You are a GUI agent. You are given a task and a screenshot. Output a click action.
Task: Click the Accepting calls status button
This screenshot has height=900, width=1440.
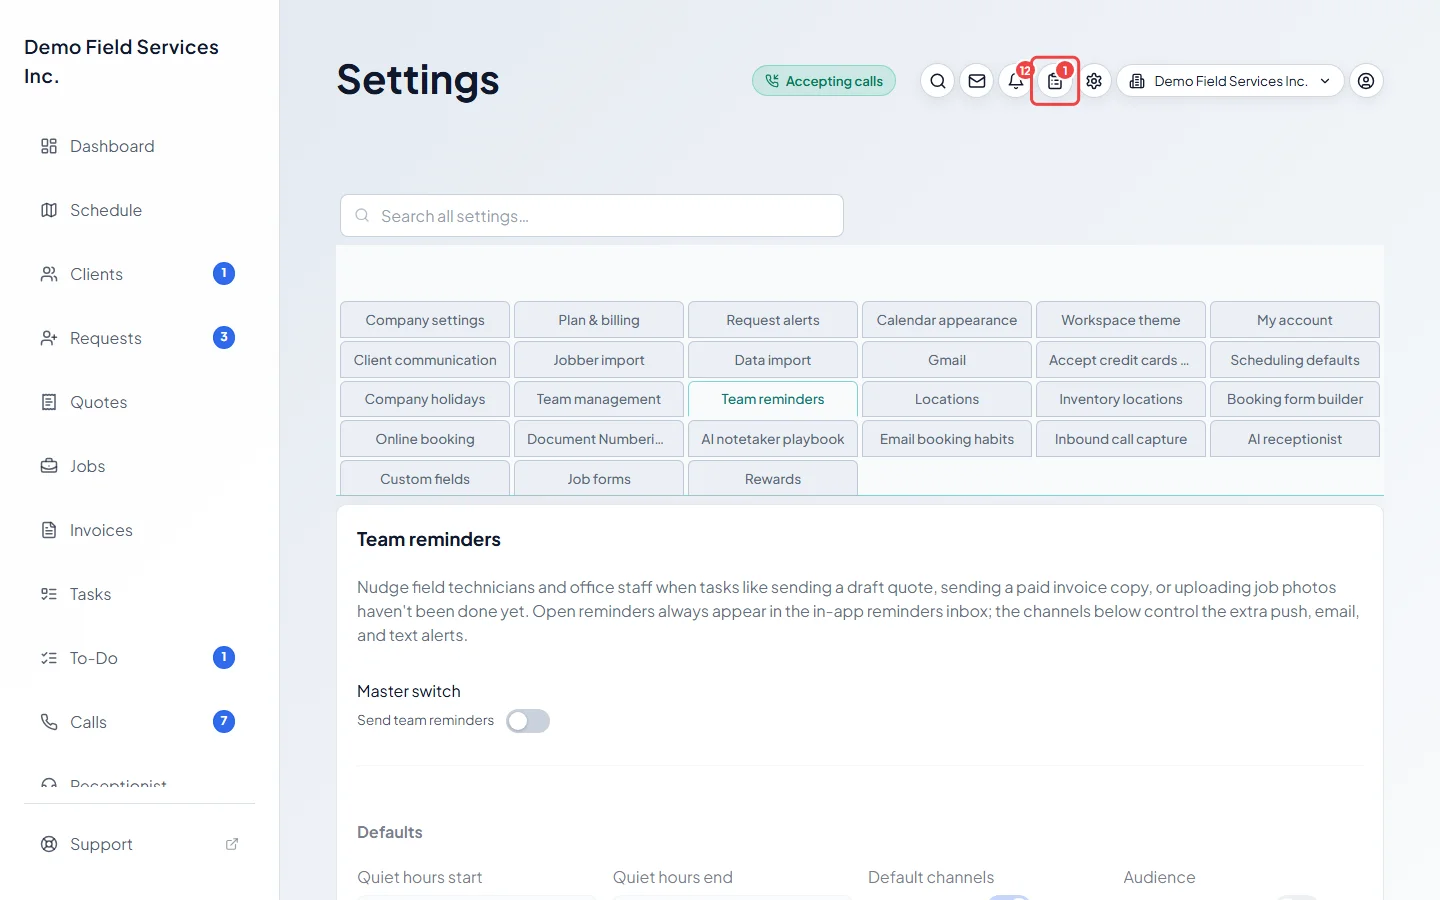[x=824, y=81]
